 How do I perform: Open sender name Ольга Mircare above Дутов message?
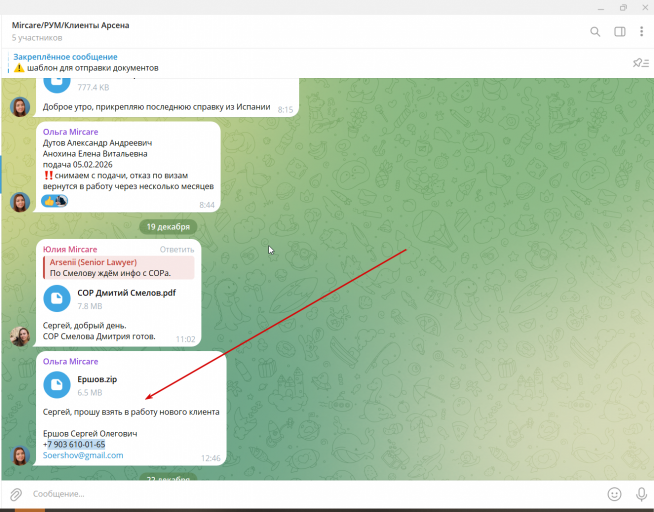[x=70, y=132]
